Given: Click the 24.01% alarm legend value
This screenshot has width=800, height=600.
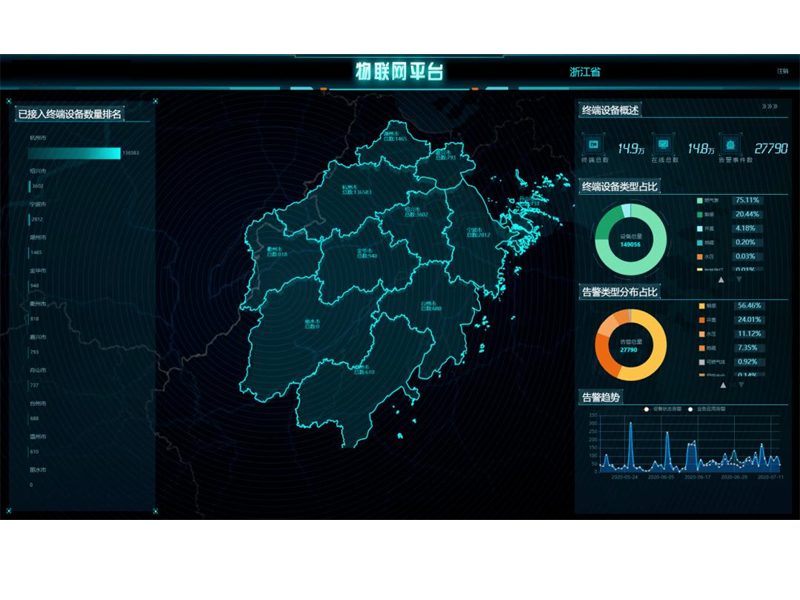Looking at the screenshot, I should [749, 320].
